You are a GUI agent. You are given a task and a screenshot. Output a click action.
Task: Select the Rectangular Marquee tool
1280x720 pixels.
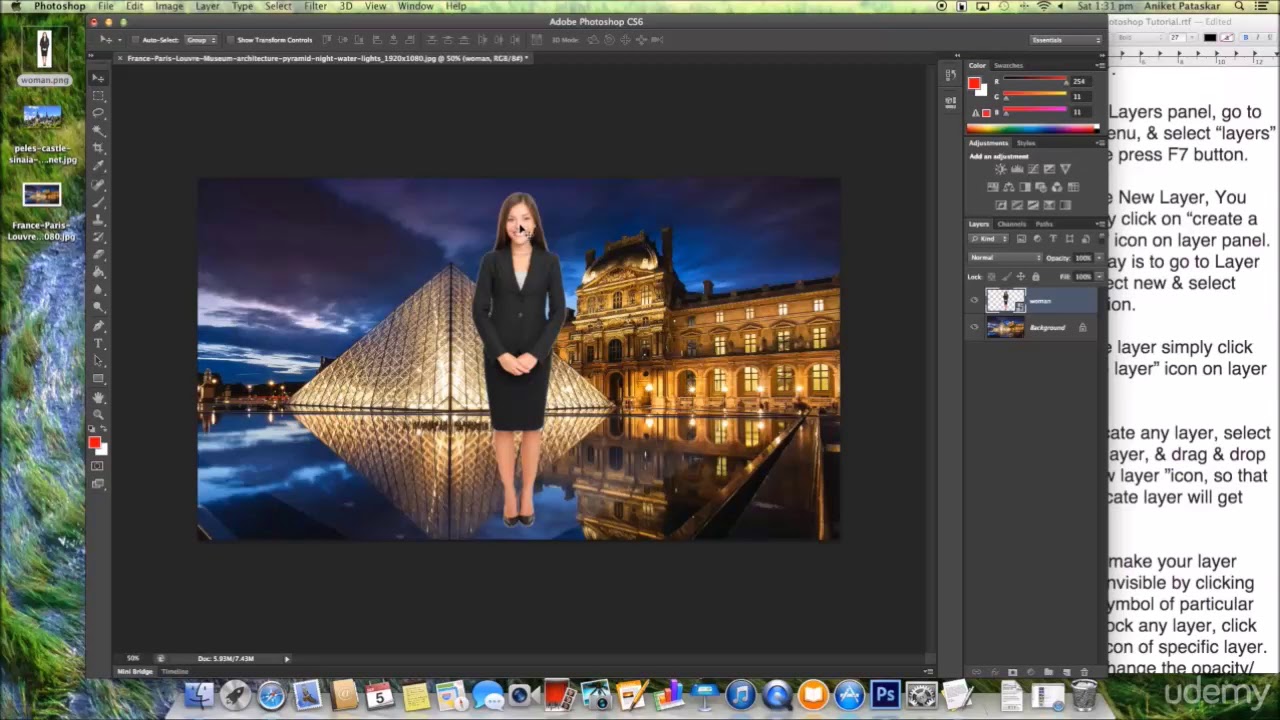tap(98, 96)
